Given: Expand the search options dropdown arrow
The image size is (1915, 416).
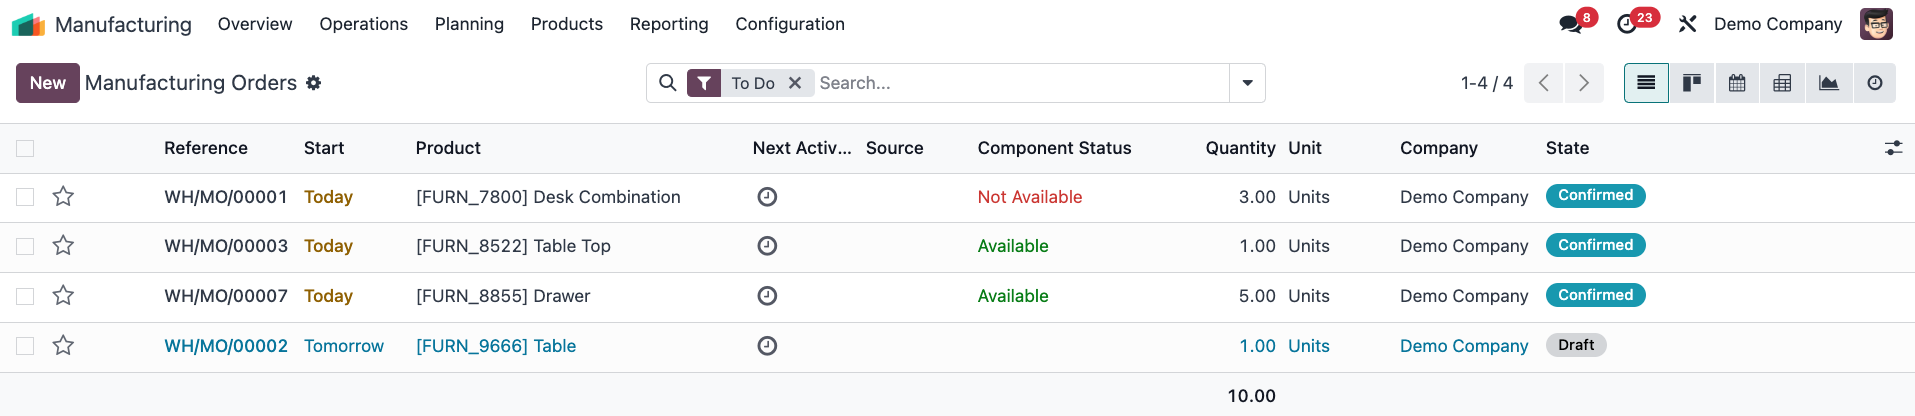Looking at the screenshot, I should tap(1247, 83).
